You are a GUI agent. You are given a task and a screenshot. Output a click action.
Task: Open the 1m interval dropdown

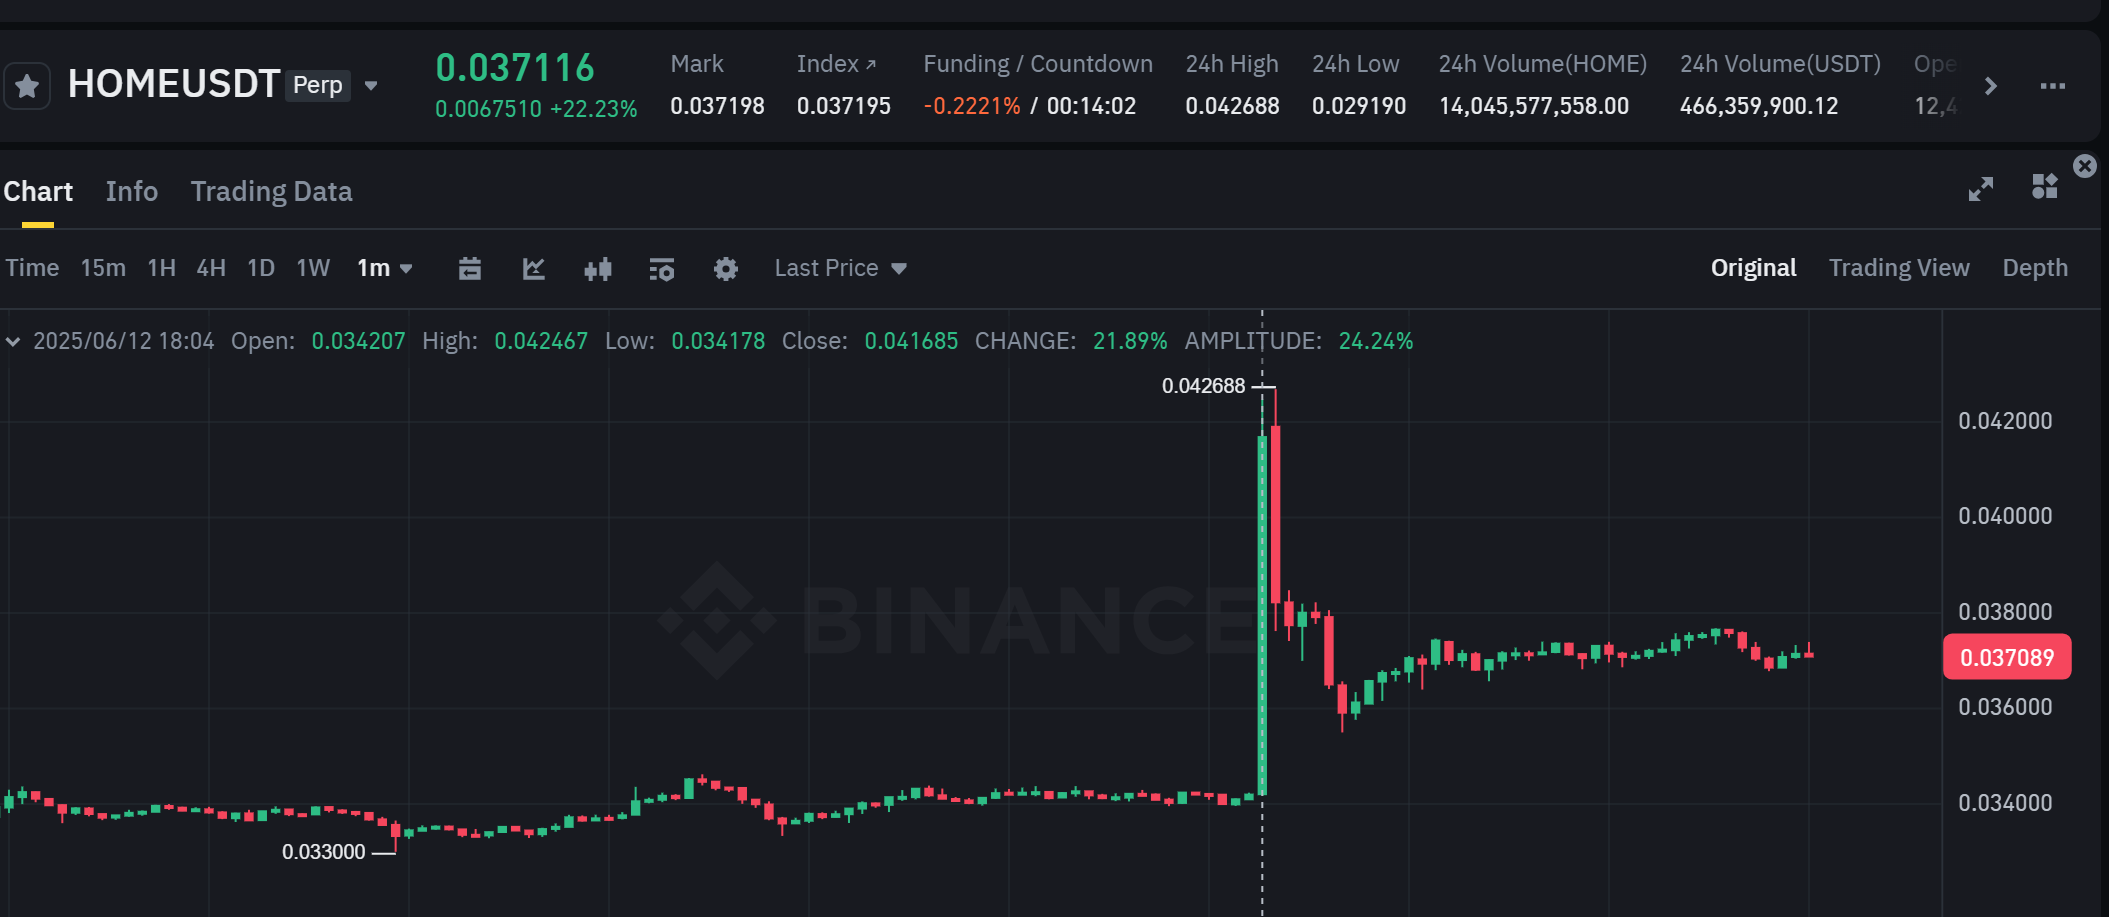tap(385, 268)
